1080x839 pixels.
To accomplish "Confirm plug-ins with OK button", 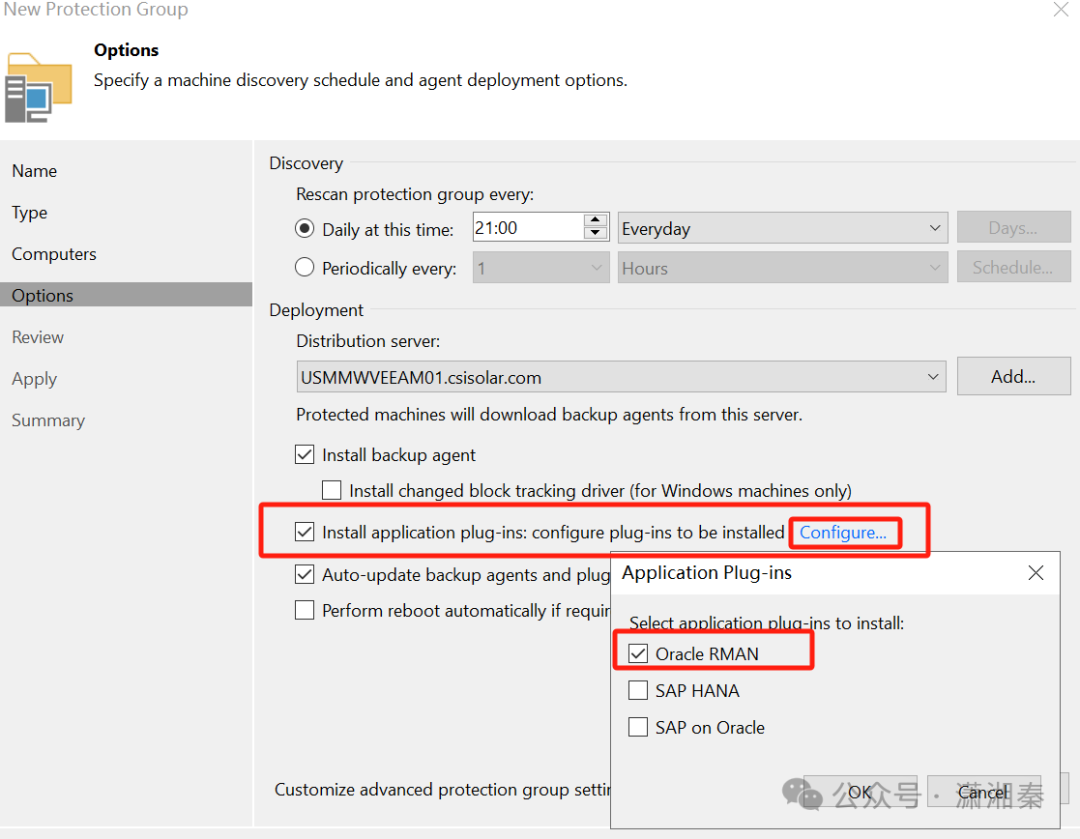I will 860,792.
